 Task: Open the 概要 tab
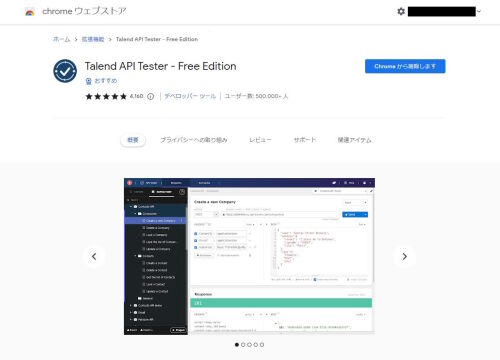[133, 140]
